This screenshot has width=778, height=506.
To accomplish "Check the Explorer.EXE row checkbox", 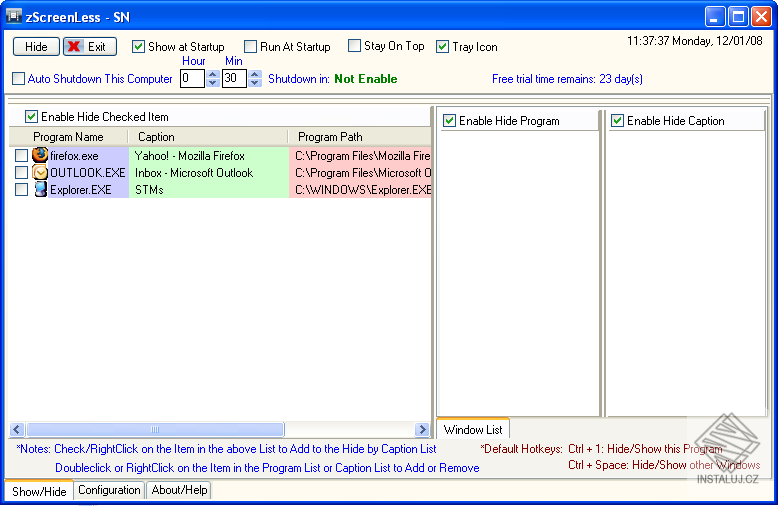I will coord(21,190).
